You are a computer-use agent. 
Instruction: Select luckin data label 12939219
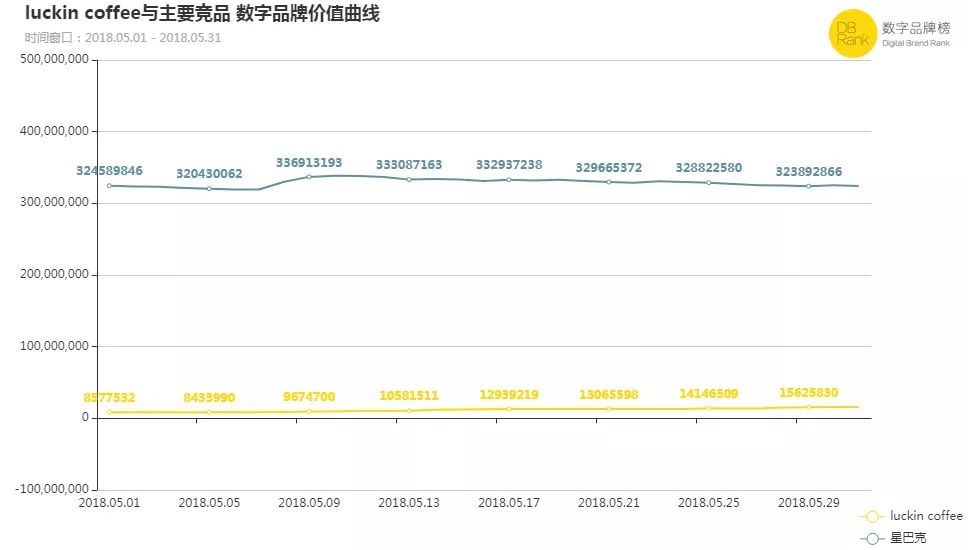pos(509,394)
